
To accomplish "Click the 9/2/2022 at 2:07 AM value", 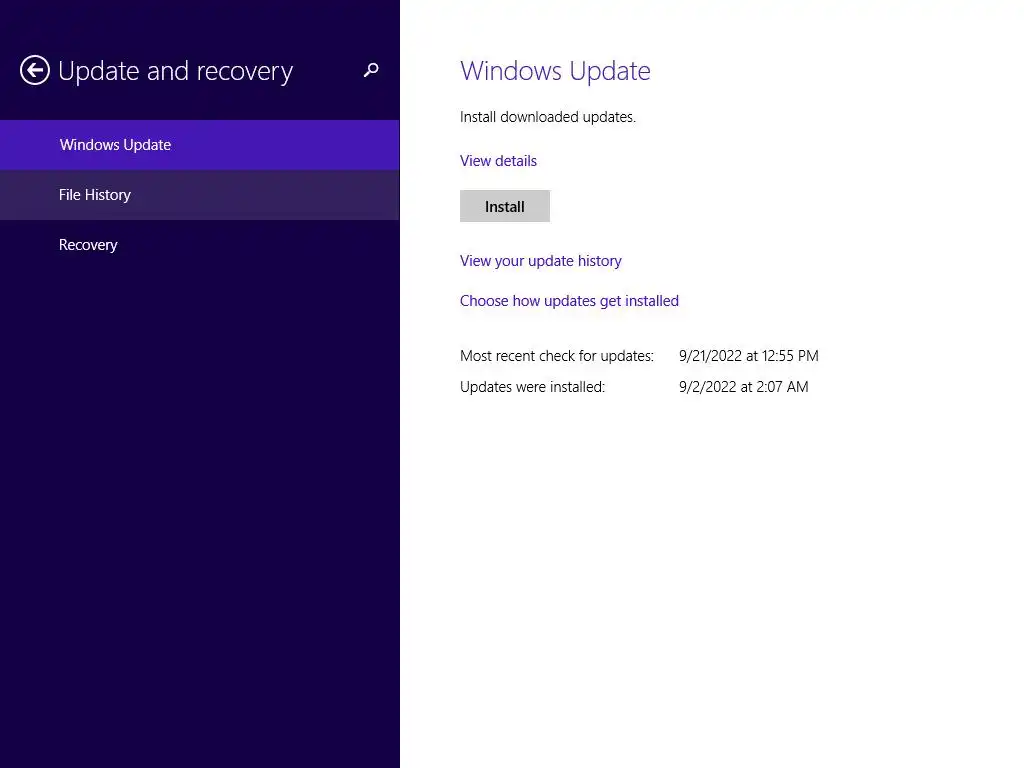I will pyautogui.click(x=743, y=387).
